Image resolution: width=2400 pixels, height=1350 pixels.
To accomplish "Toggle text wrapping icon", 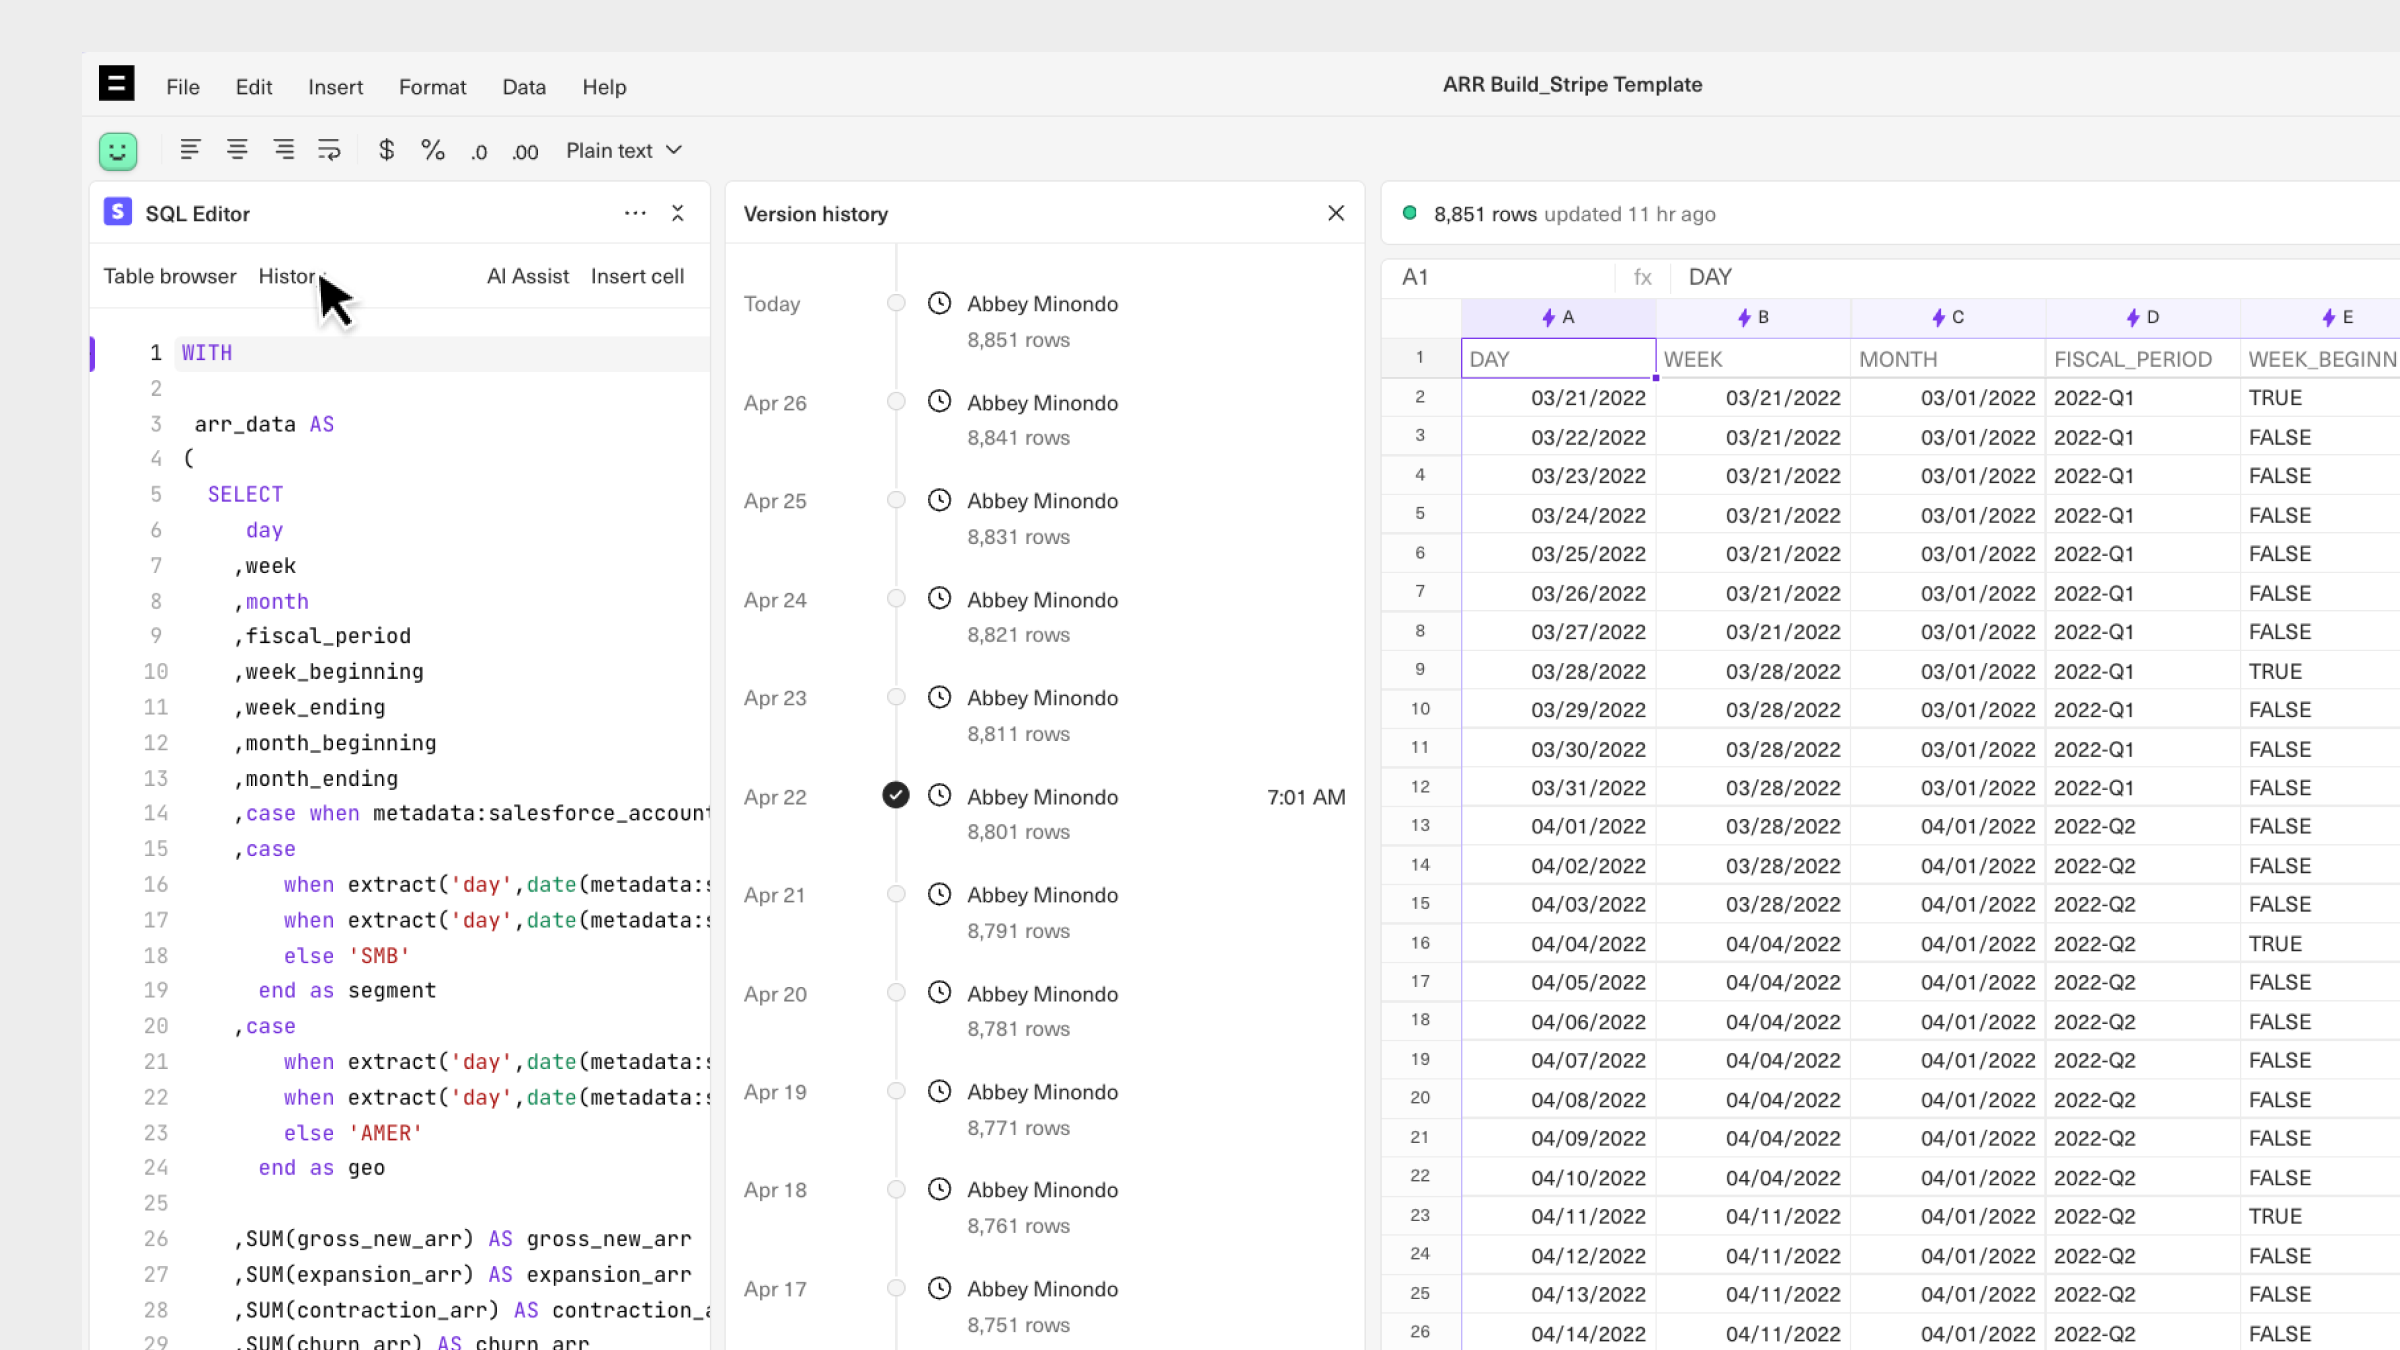I will [329, 150].
